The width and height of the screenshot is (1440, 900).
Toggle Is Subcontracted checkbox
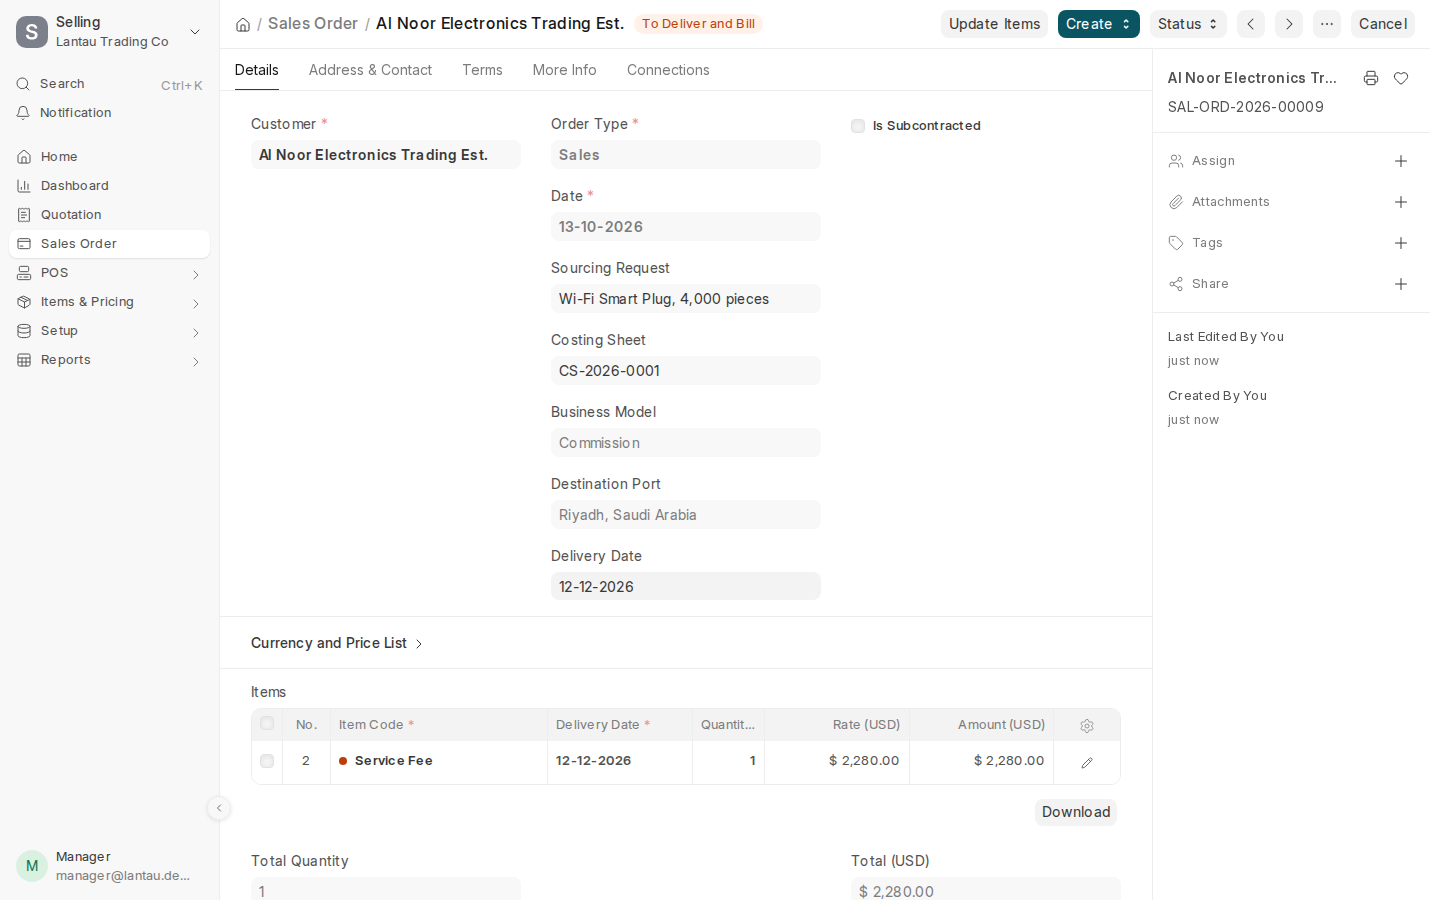(858, 126)
